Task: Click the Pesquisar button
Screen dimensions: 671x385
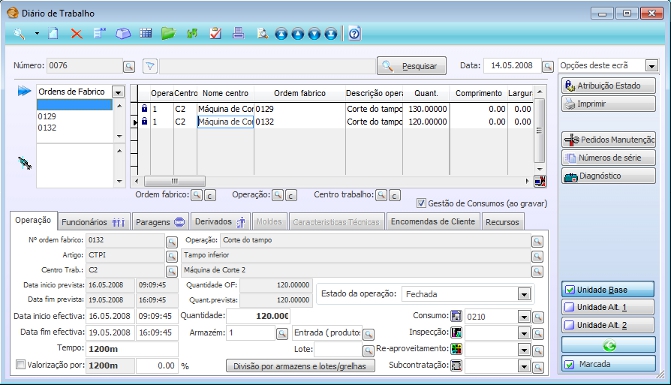Action: (x=412, y=66)
